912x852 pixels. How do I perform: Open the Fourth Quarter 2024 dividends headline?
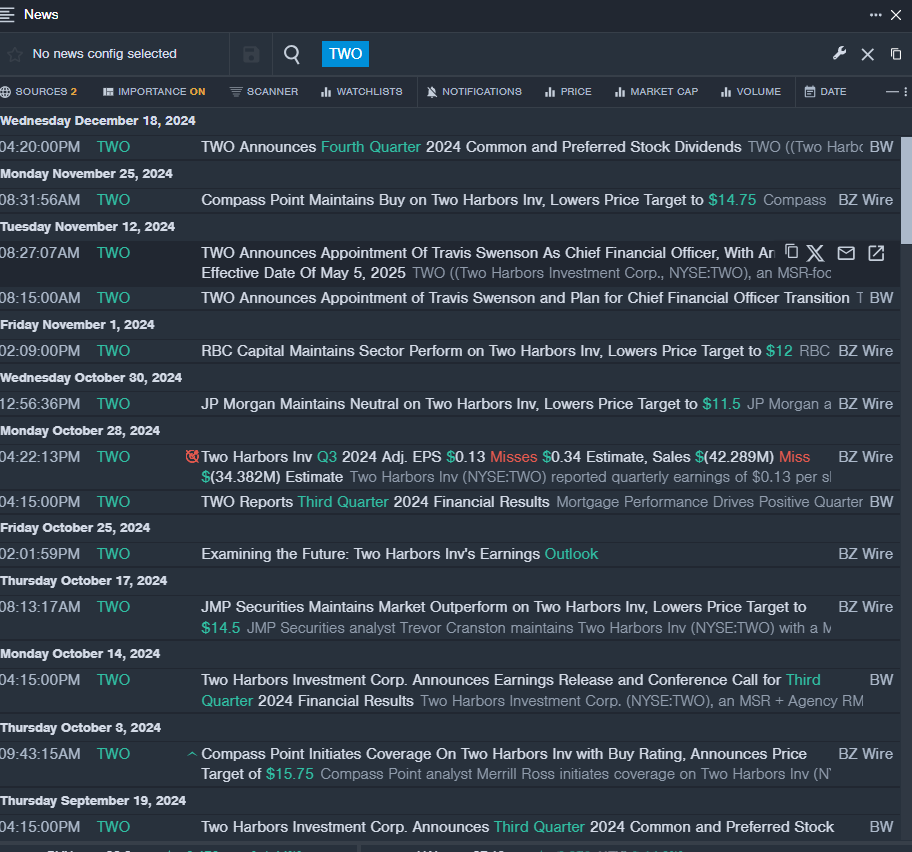[471, 147]
